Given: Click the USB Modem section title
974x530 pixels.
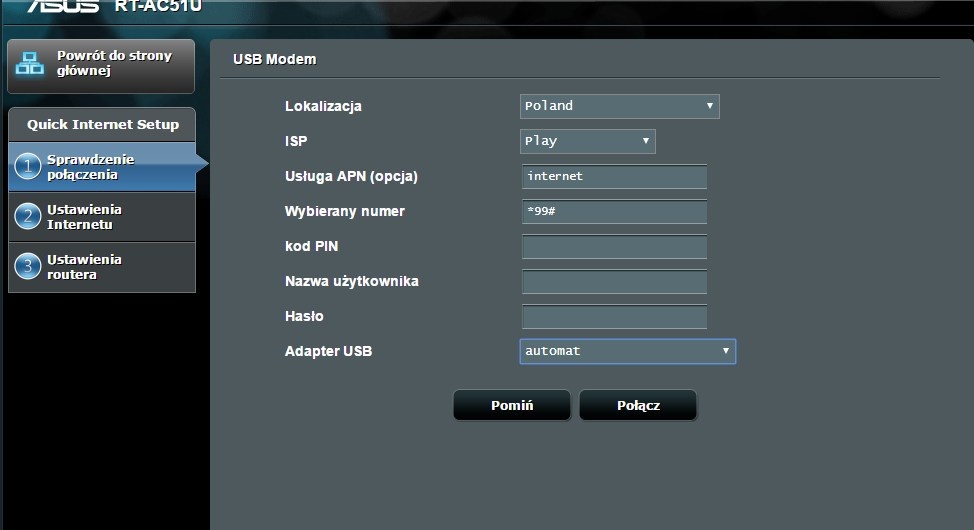Looking at the screenshot, I should 274,59.
